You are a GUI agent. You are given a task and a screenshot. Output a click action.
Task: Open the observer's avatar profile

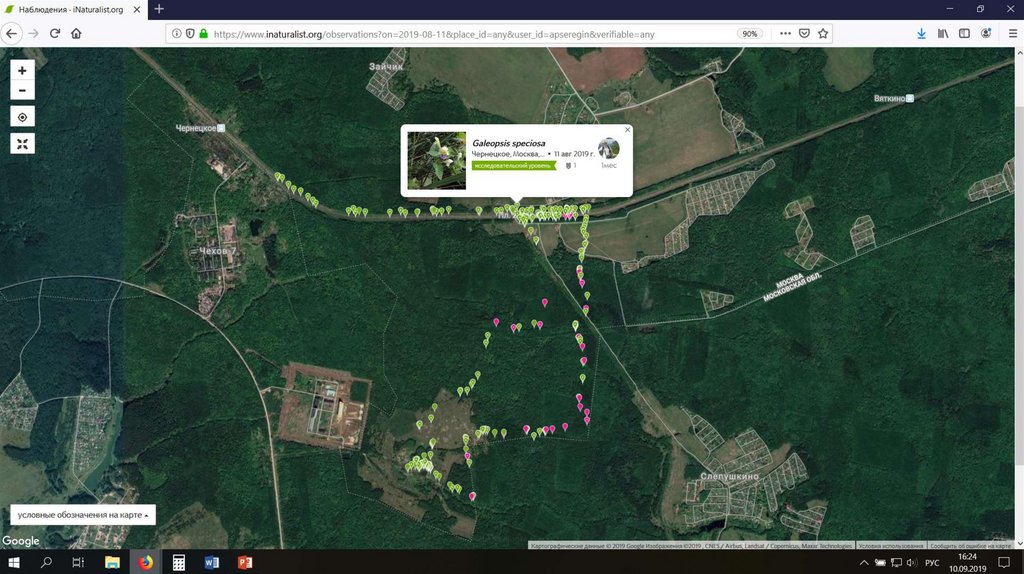tap(609, 148)
